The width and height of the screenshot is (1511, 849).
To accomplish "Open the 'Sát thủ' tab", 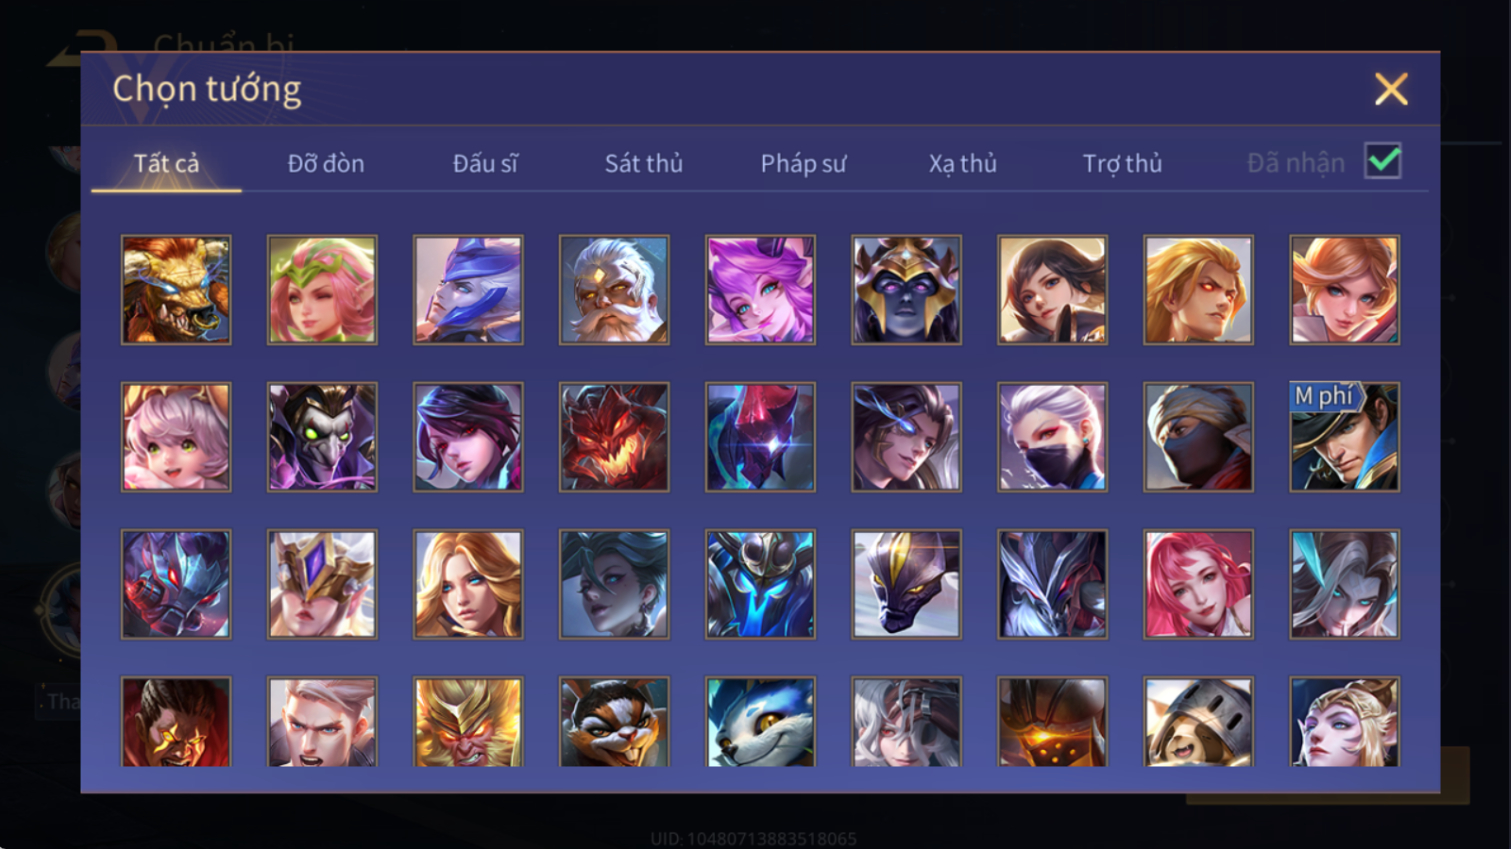I will (643, 163).
